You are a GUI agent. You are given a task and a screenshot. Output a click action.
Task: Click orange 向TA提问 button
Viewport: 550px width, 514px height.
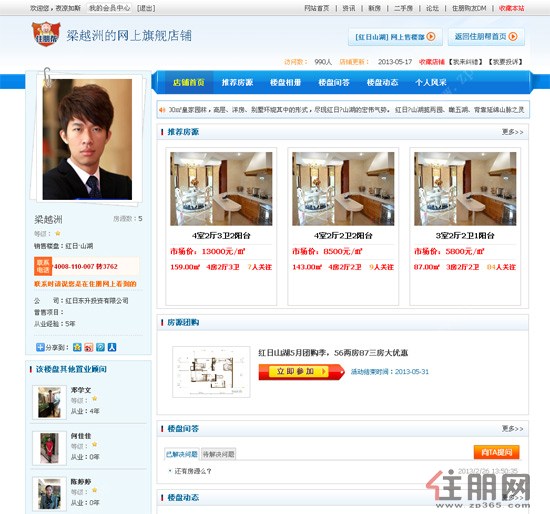coord(496,452)
